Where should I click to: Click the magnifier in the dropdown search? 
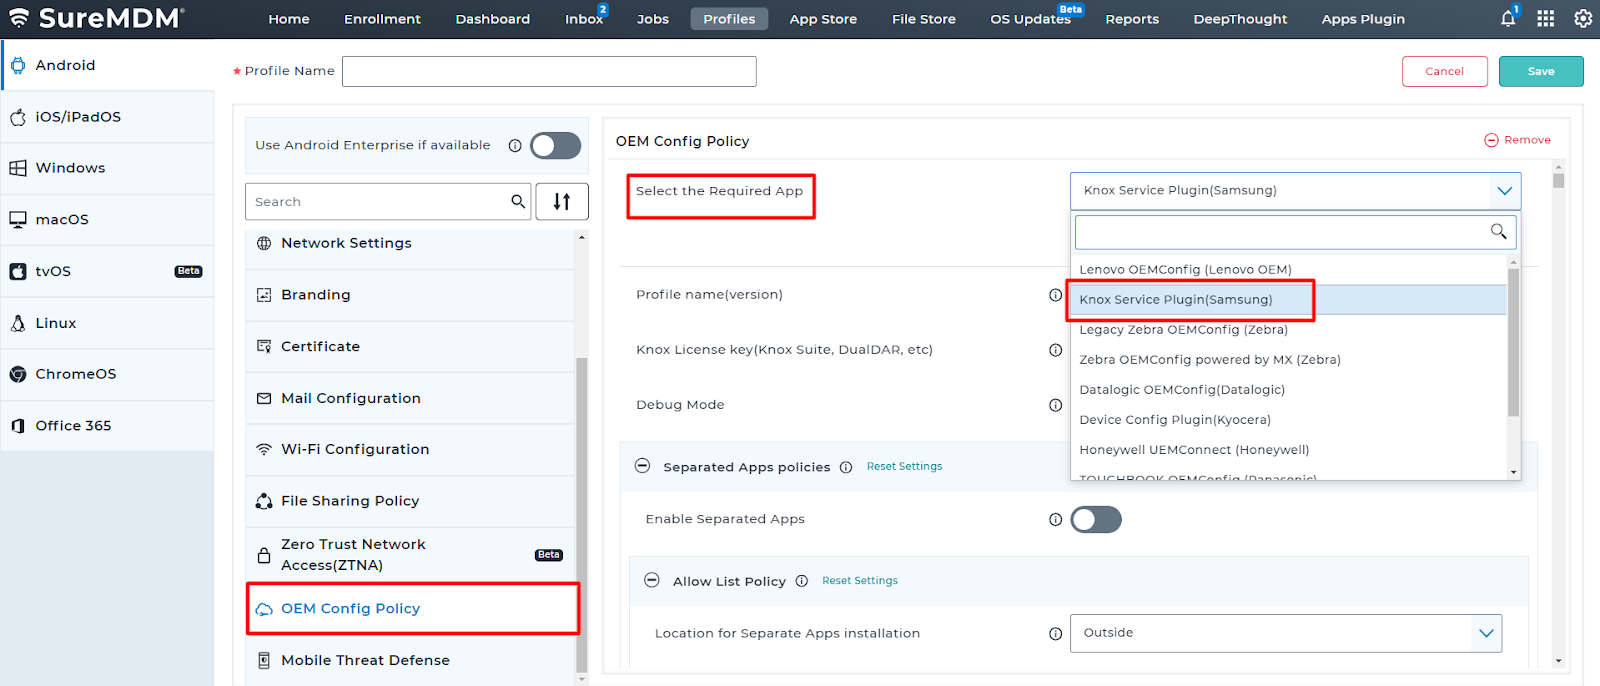(x=1498, y=232)
